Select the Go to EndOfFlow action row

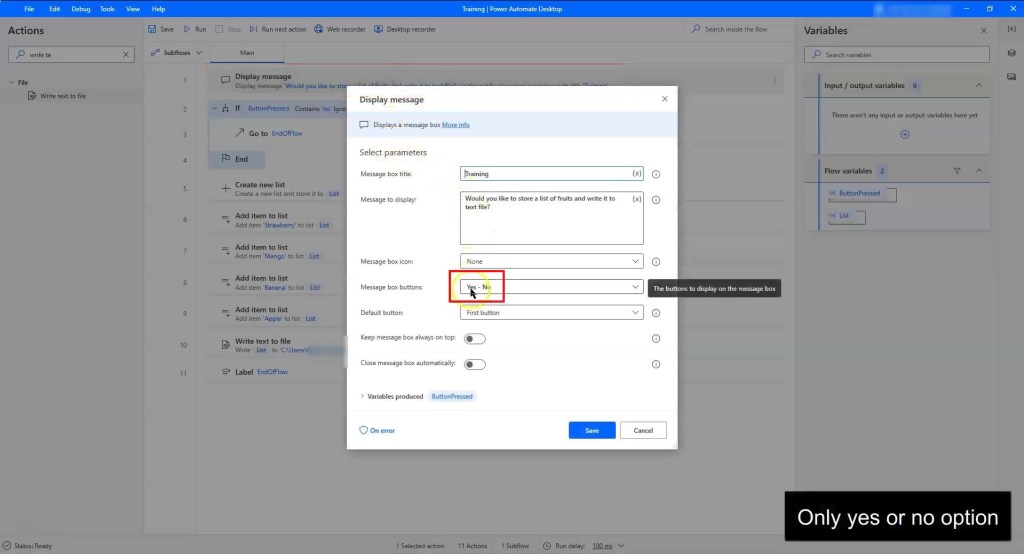[278, 133]
